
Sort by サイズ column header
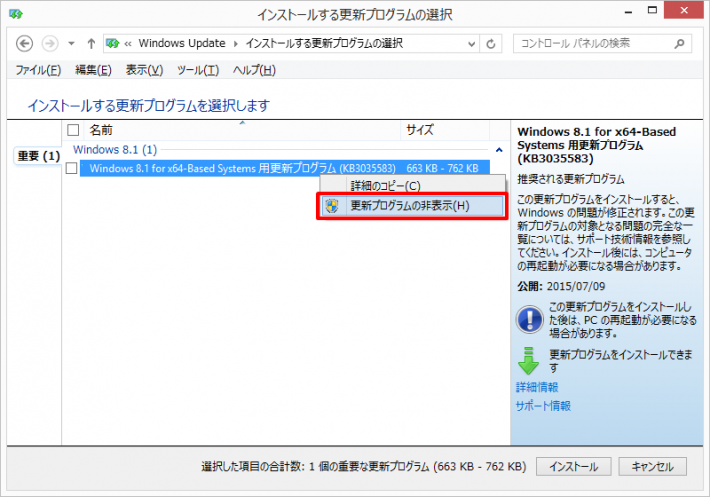445,130
